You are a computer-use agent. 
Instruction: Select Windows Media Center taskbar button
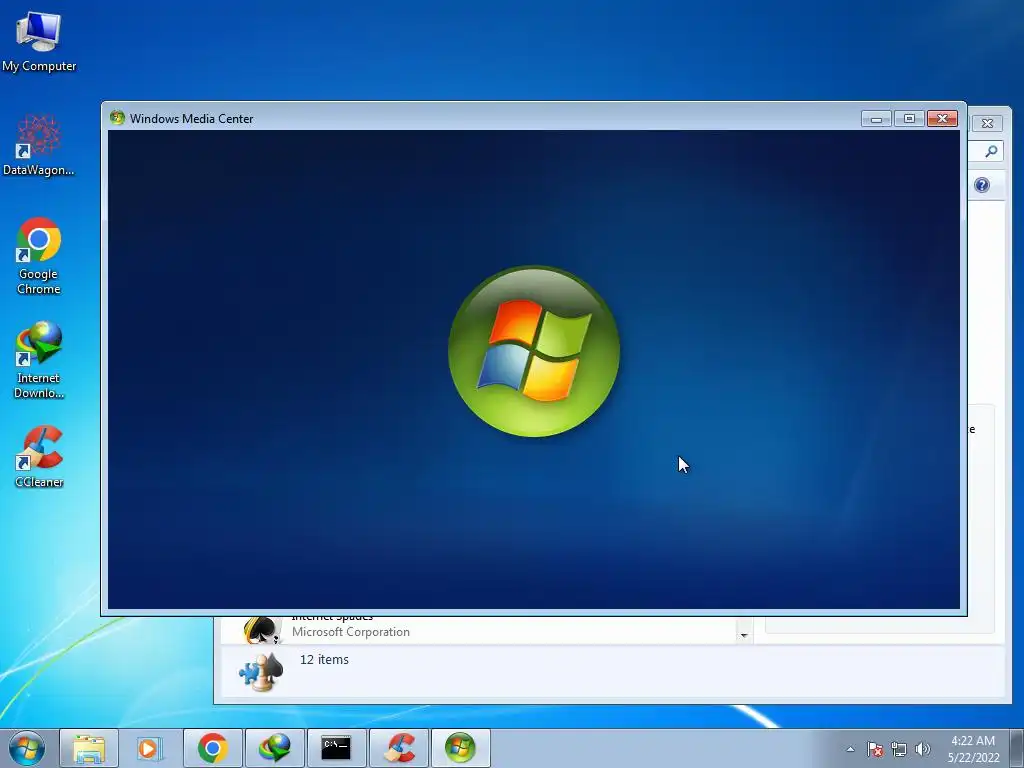[x=460, y=748]
